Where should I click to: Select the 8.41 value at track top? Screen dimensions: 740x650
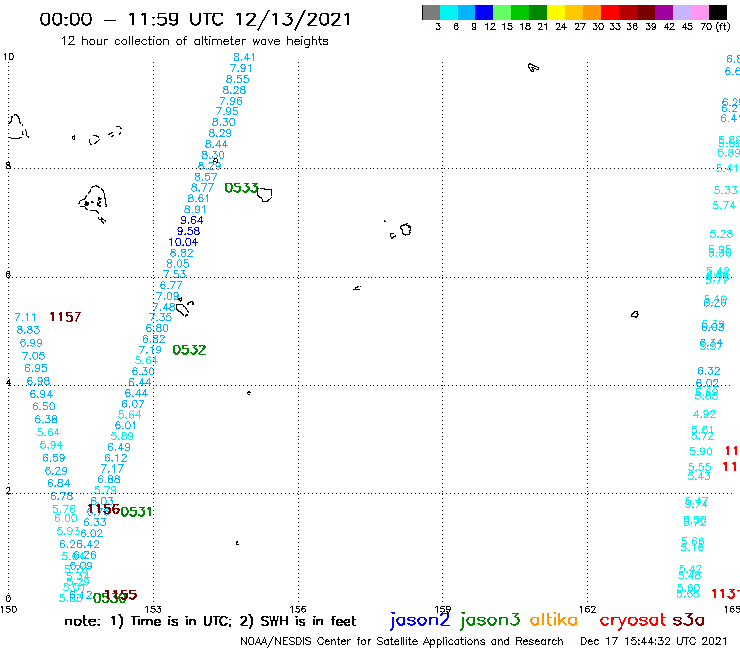click(x=244, y=57)
